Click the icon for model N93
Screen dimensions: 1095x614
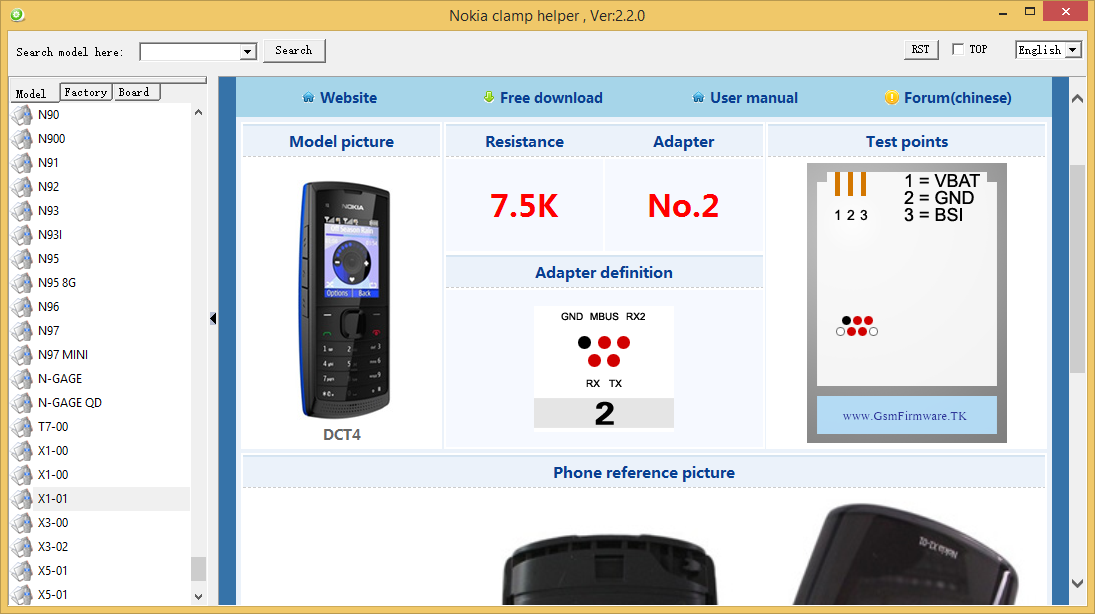tap(22, 210)
